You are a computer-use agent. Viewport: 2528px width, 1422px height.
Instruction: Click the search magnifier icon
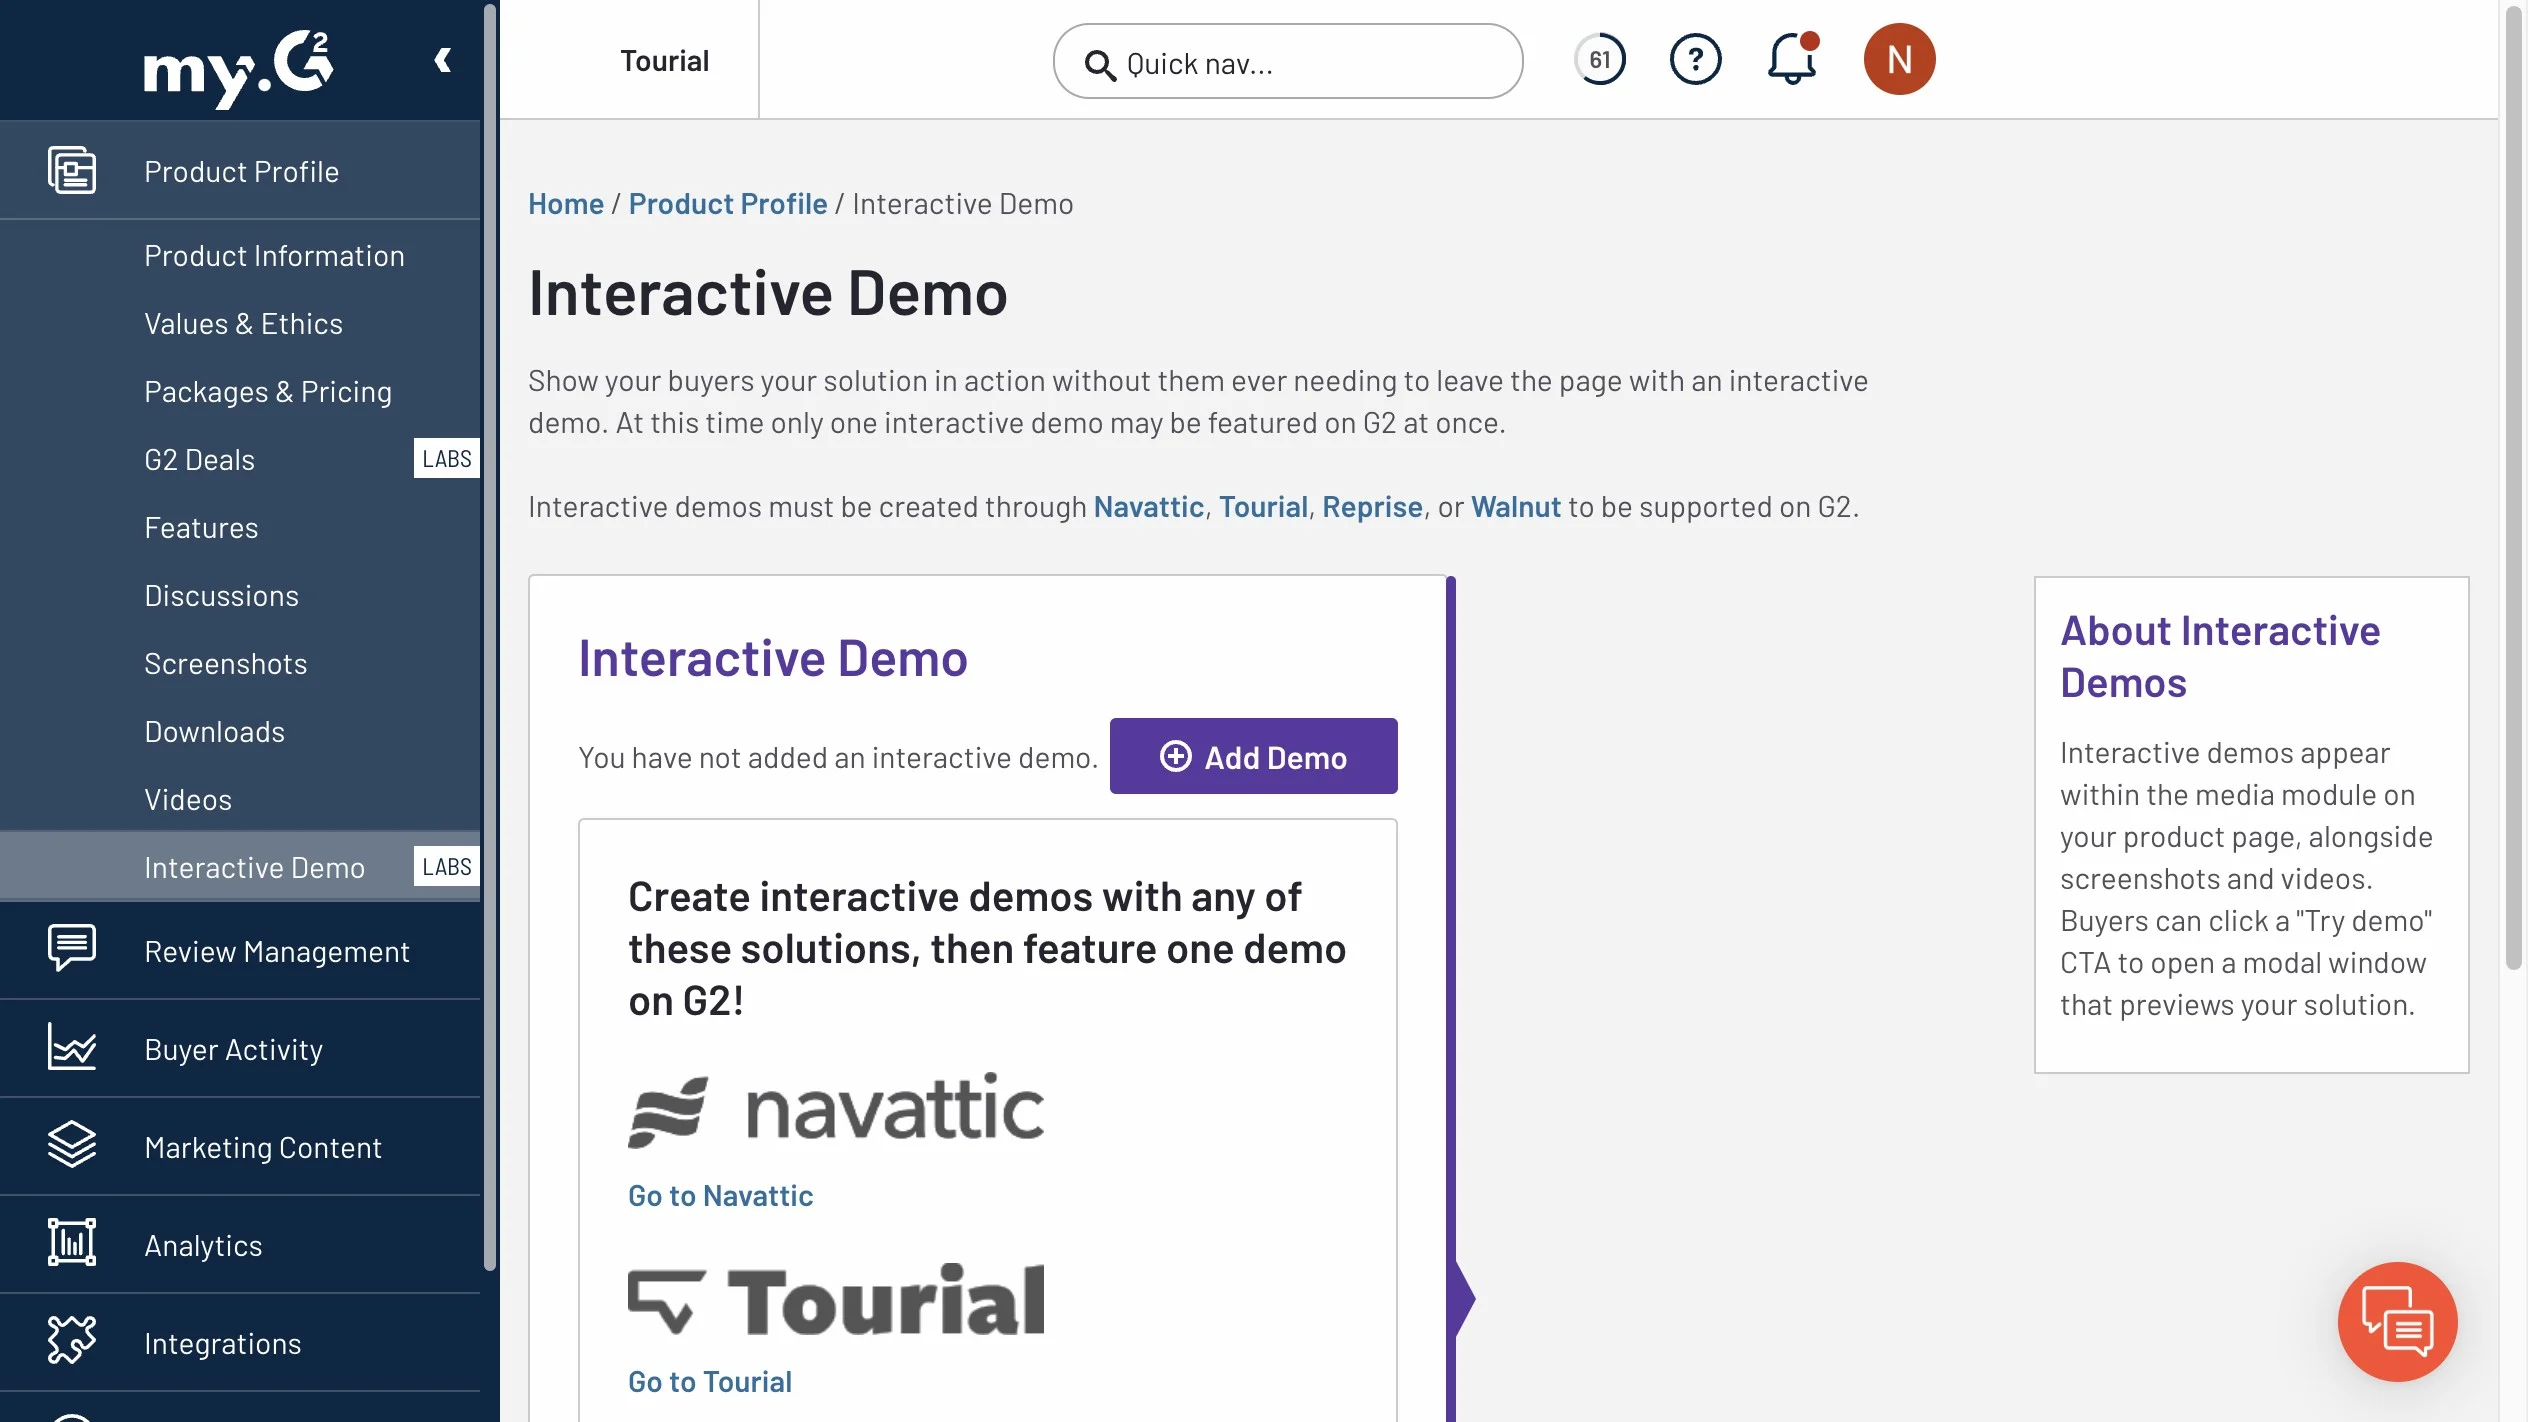(1100, 64)
